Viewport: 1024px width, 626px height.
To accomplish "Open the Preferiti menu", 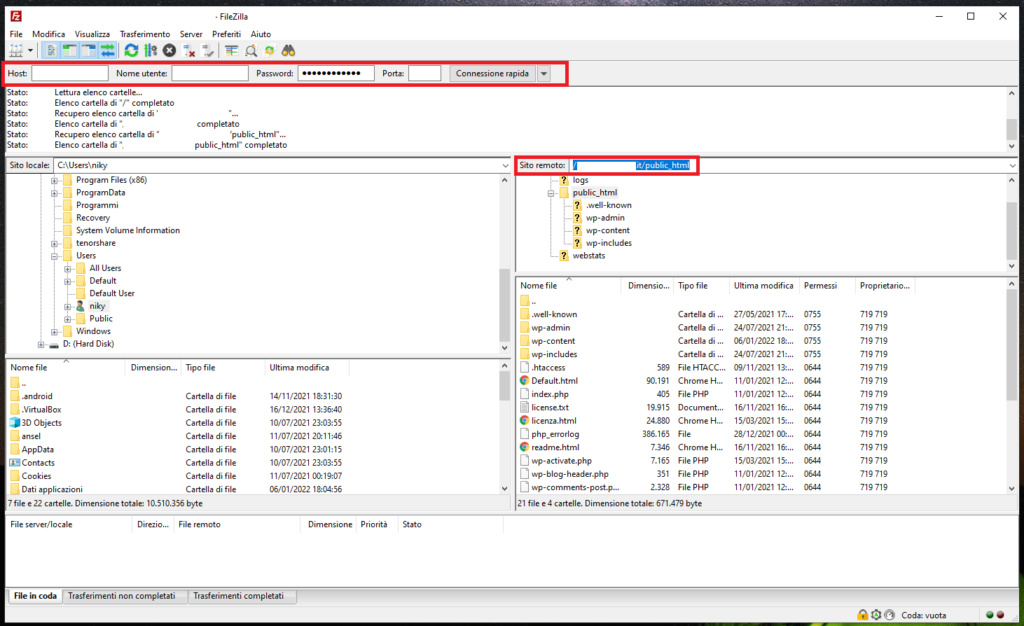I will (226, 34).
